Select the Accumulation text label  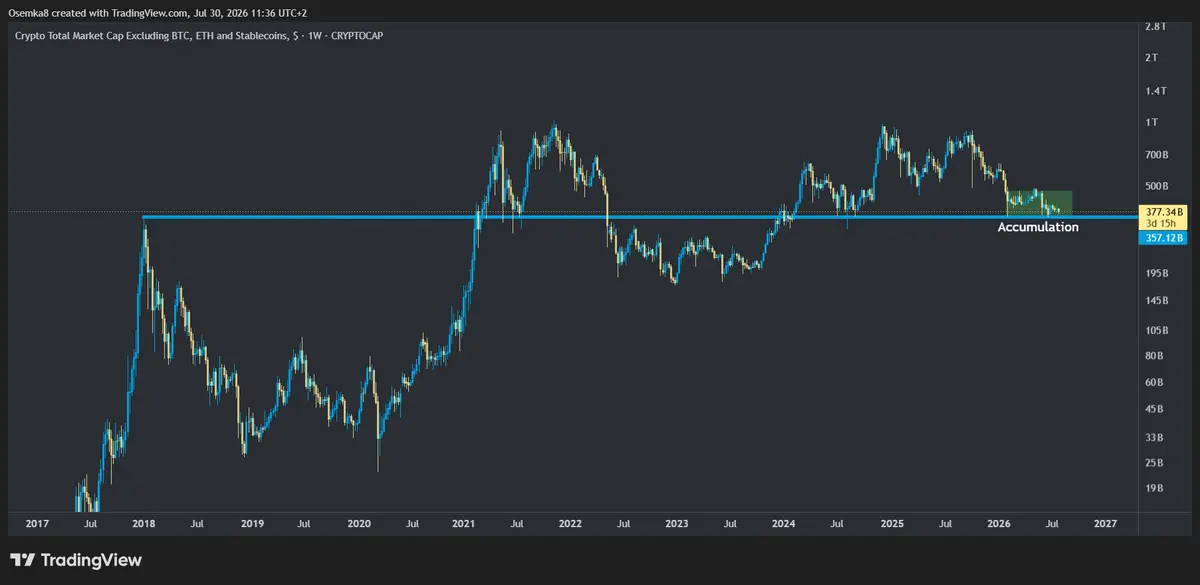(x=1038, y=228)
